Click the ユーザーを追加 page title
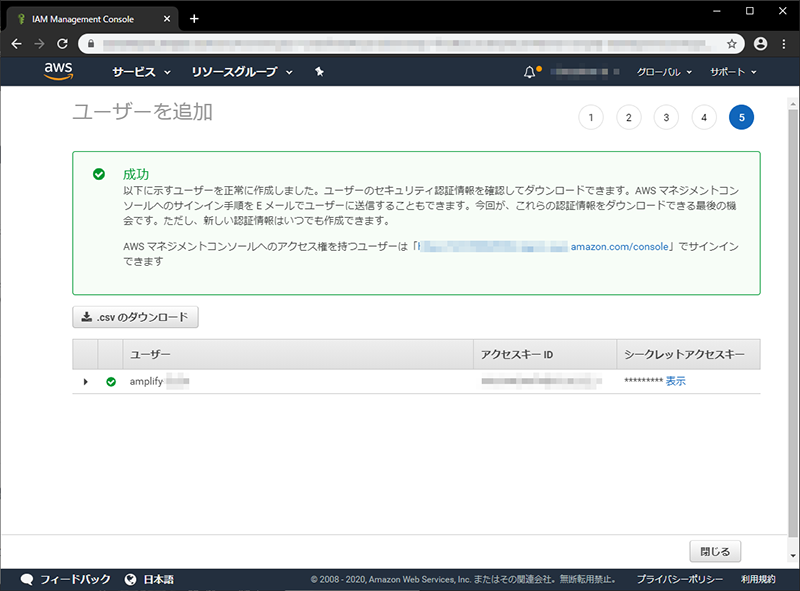This screenshot has height=591, width=800. click(x=142, y=111)
